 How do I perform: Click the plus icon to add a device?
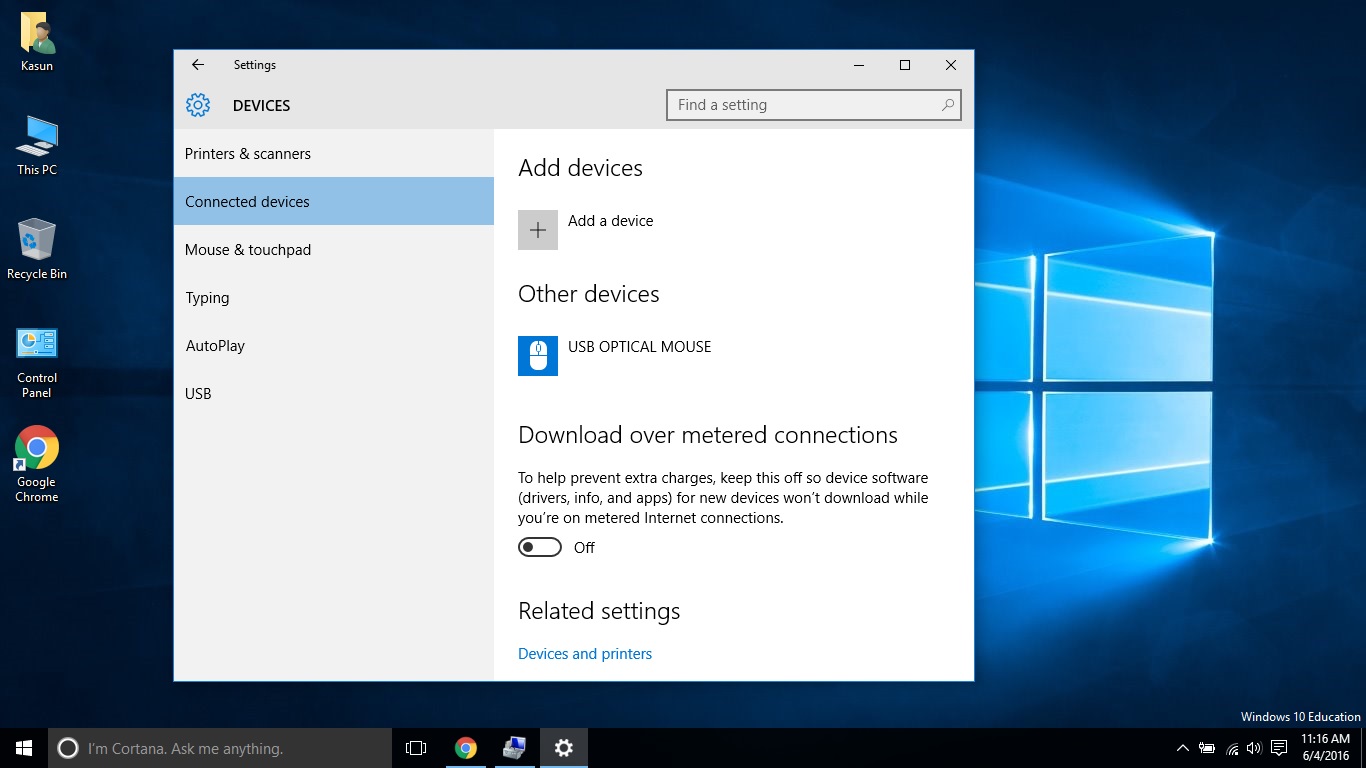pyautogui.click(x=538, y=230)
